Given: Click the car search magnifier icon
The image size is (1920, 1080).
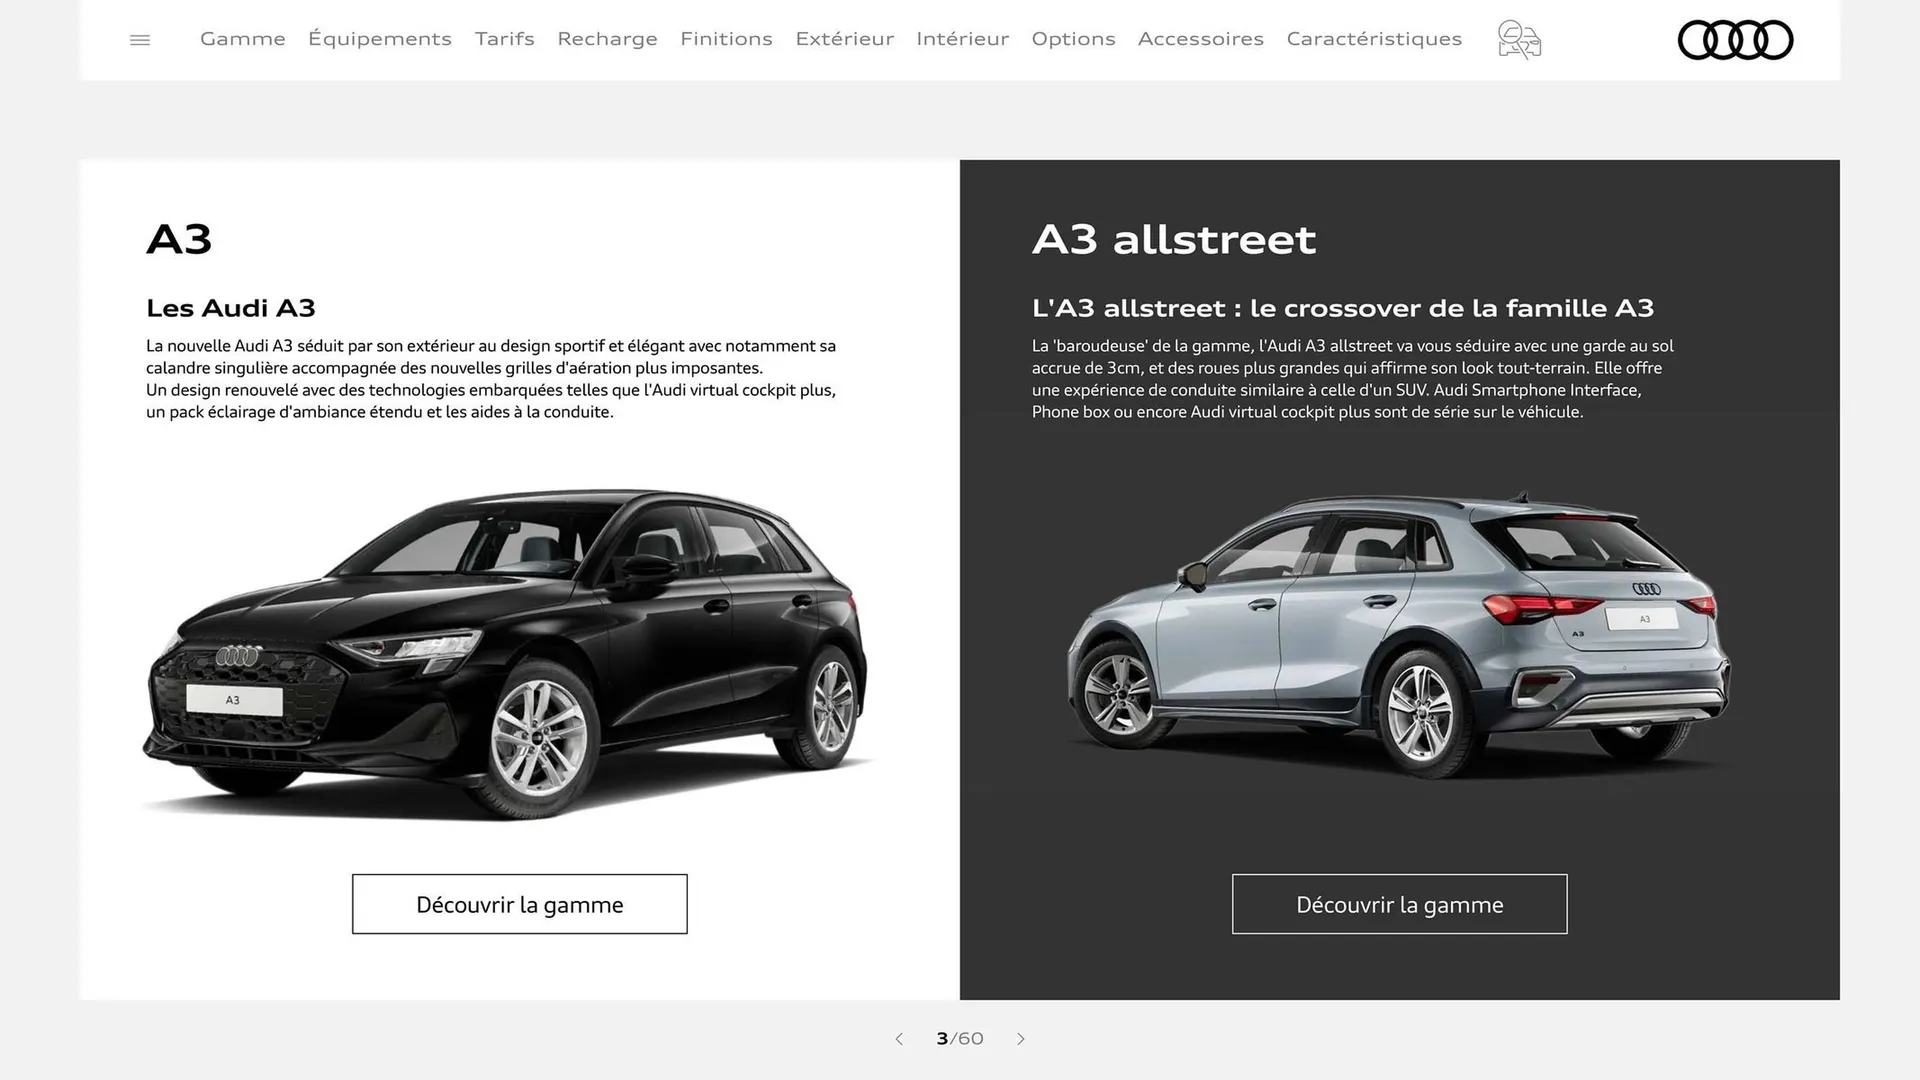Looking at the screenshot, I should tap(1518, 39).
